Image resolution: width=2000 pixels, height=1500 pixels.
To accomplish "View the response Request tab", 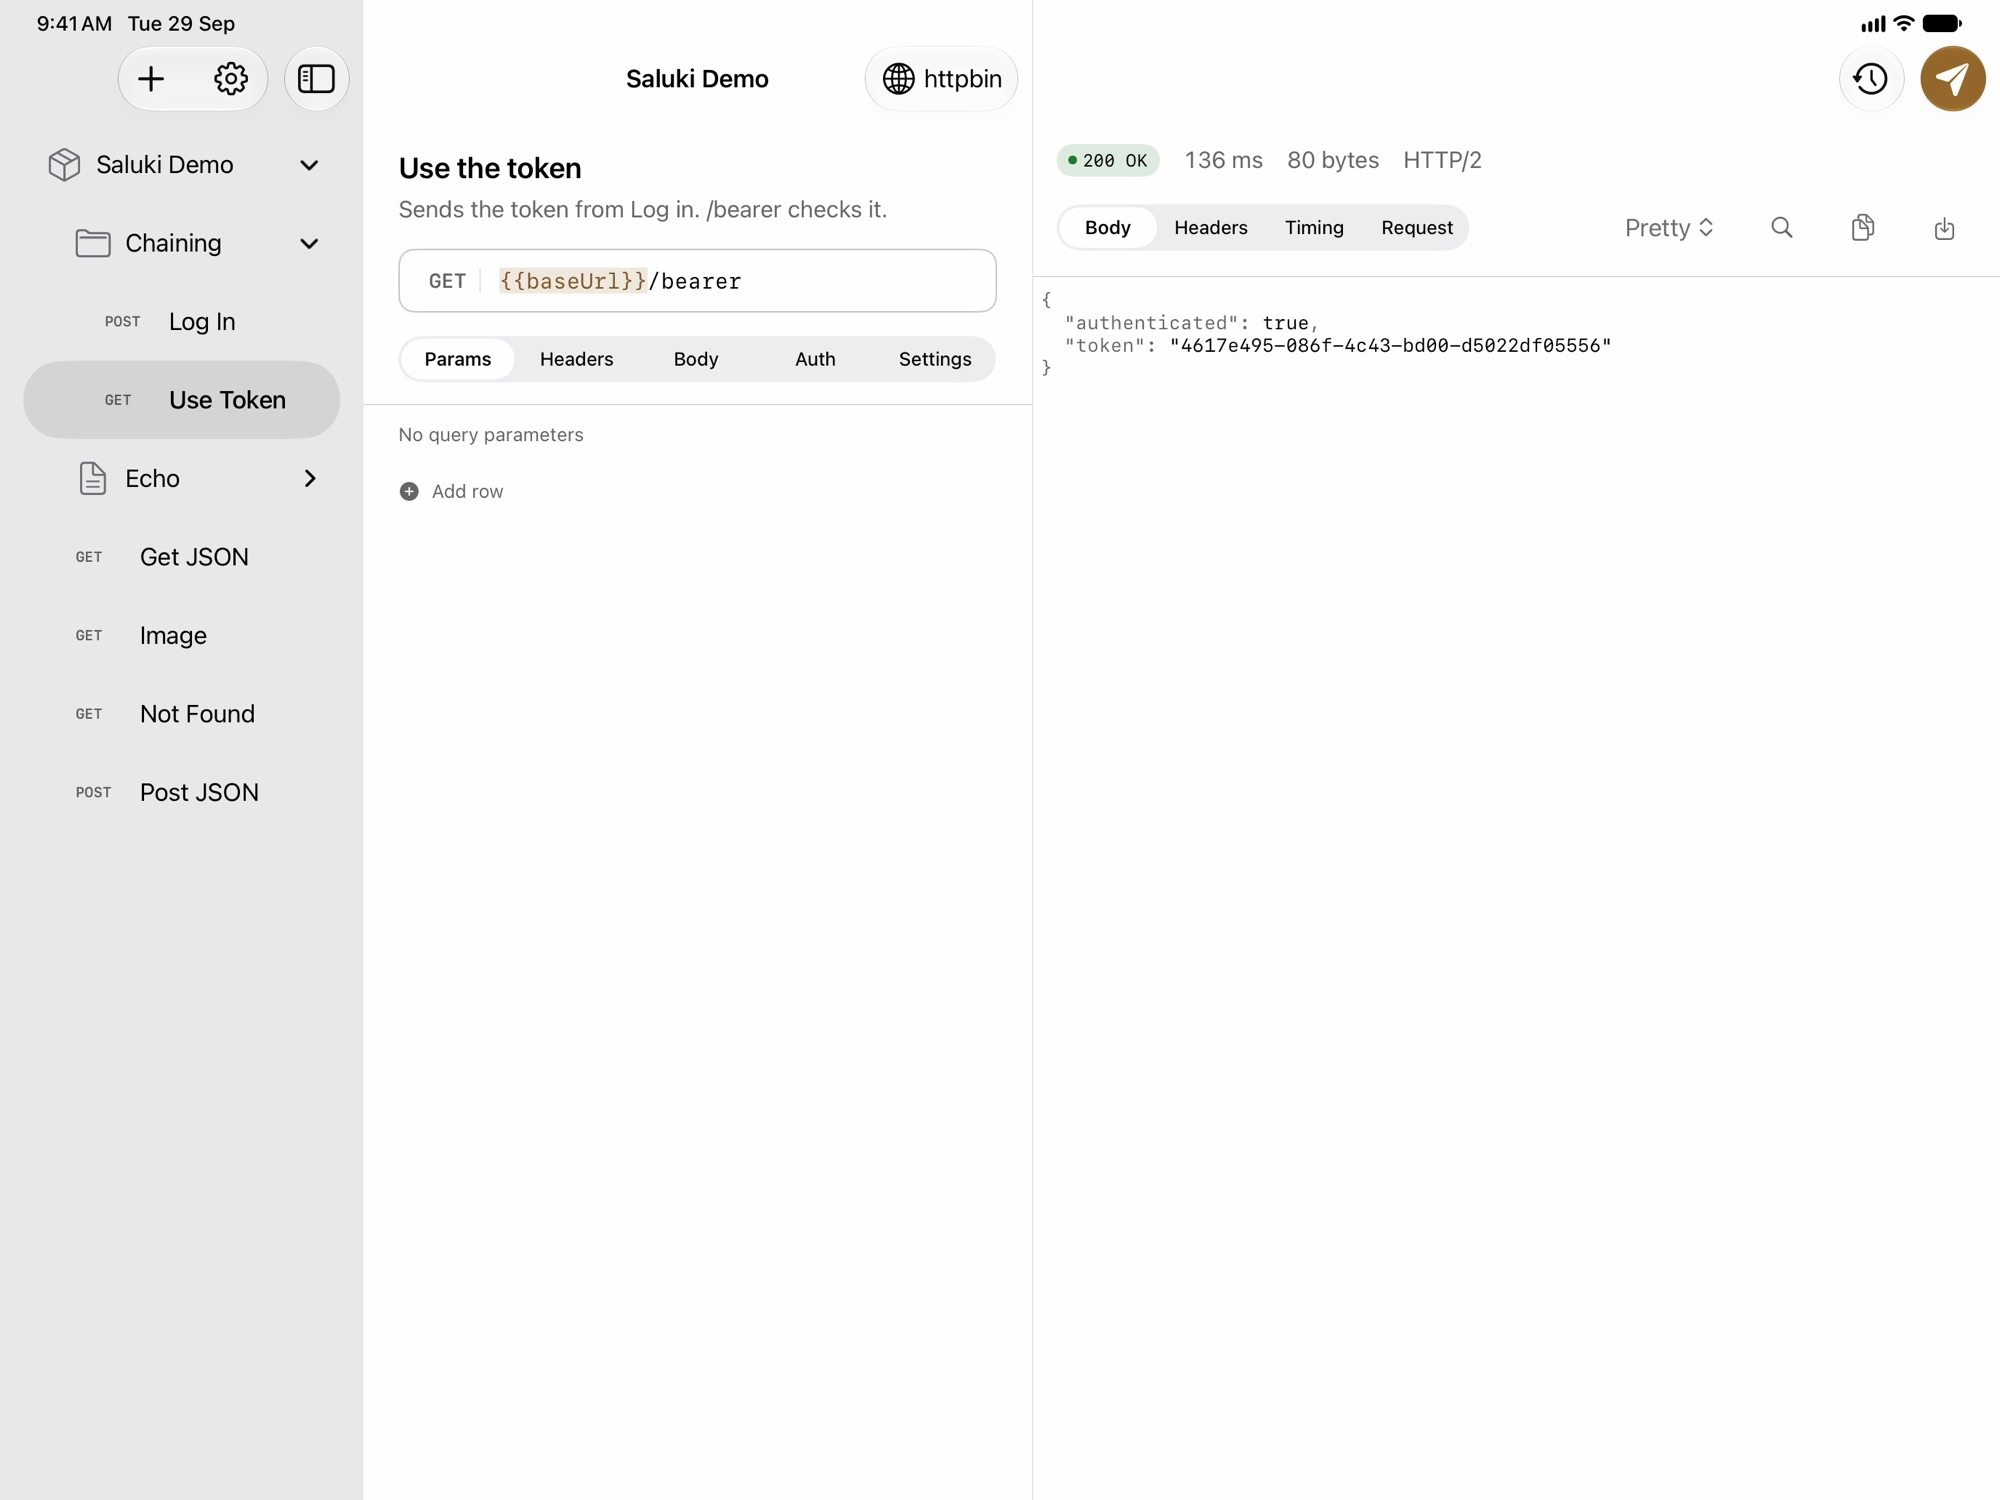I will 1417,228.
